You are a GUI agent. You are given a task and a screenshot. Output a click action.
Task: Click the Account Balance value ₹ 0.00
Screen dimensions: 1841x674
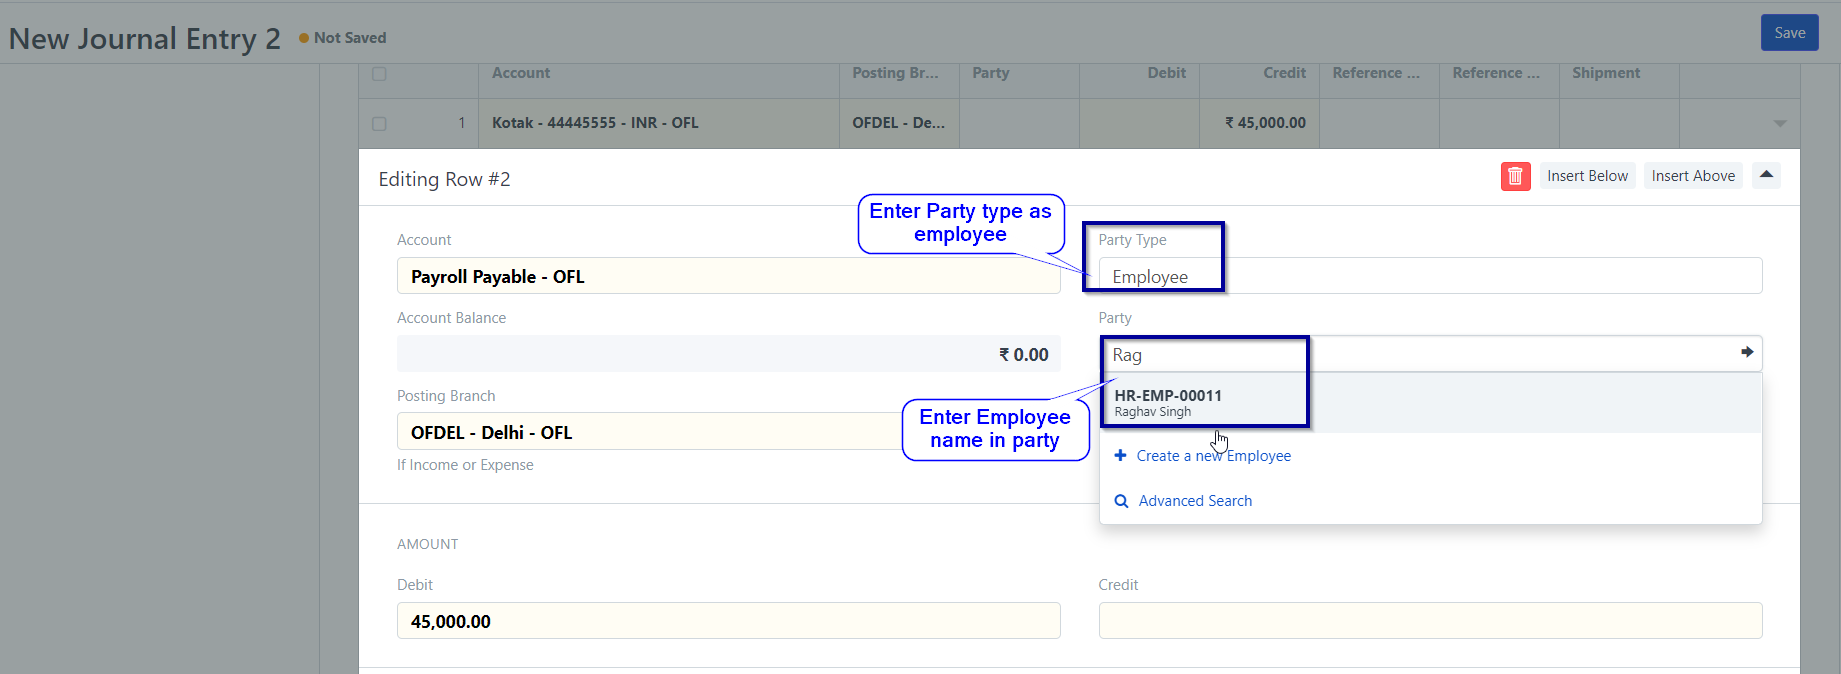click(1024, 355)
